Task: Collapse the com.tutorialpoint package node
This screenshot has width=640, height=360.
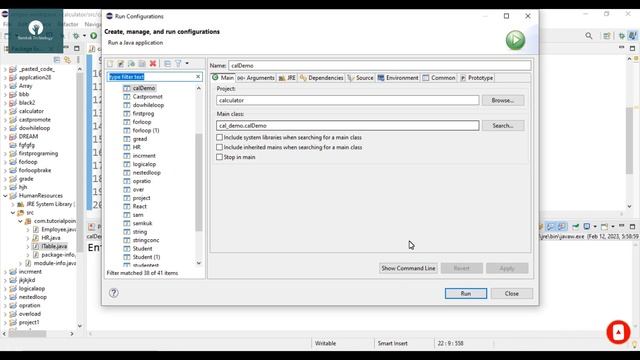Action: point(20,221)
